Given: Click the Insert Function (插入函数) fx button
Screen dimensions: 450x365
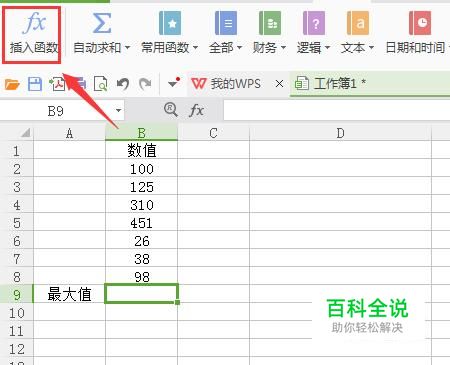Looking at the screenshot, I should point(32,35).
